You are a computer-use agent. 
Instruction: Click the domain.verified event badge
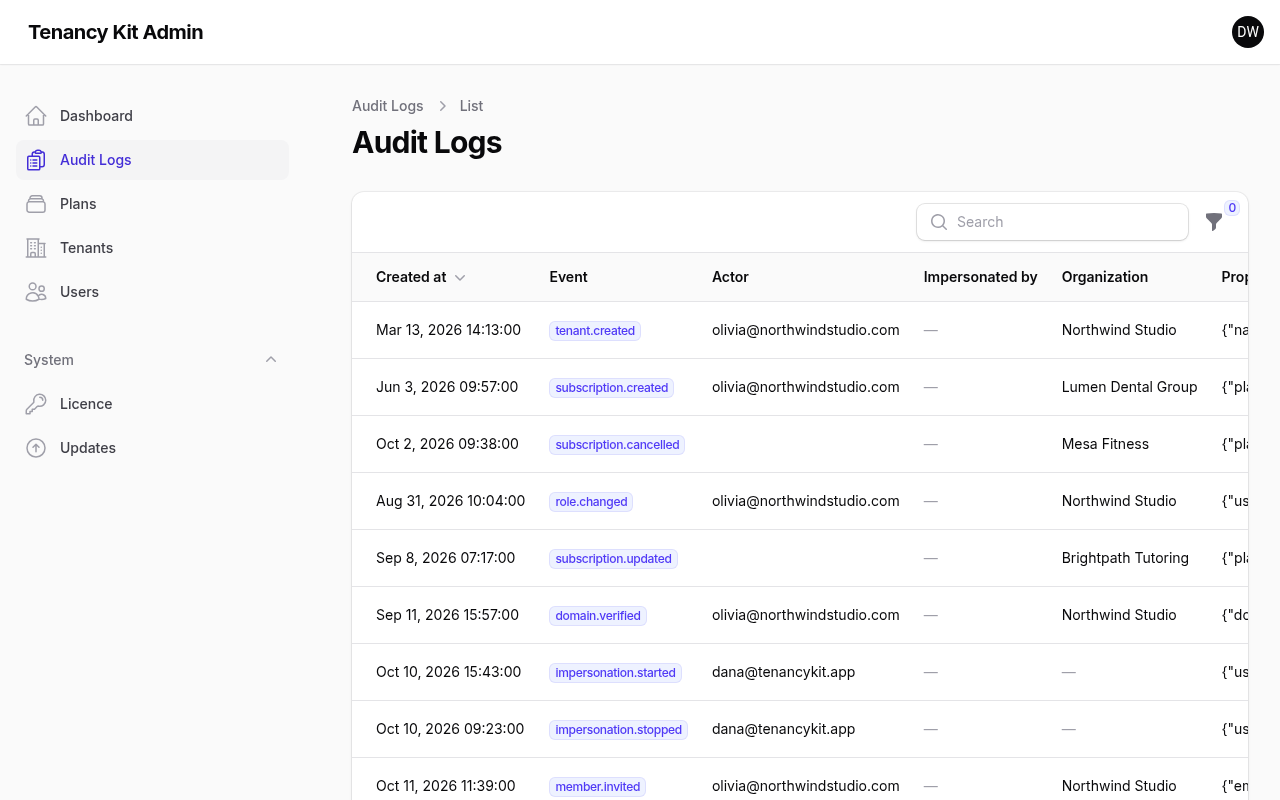[598, 616]
